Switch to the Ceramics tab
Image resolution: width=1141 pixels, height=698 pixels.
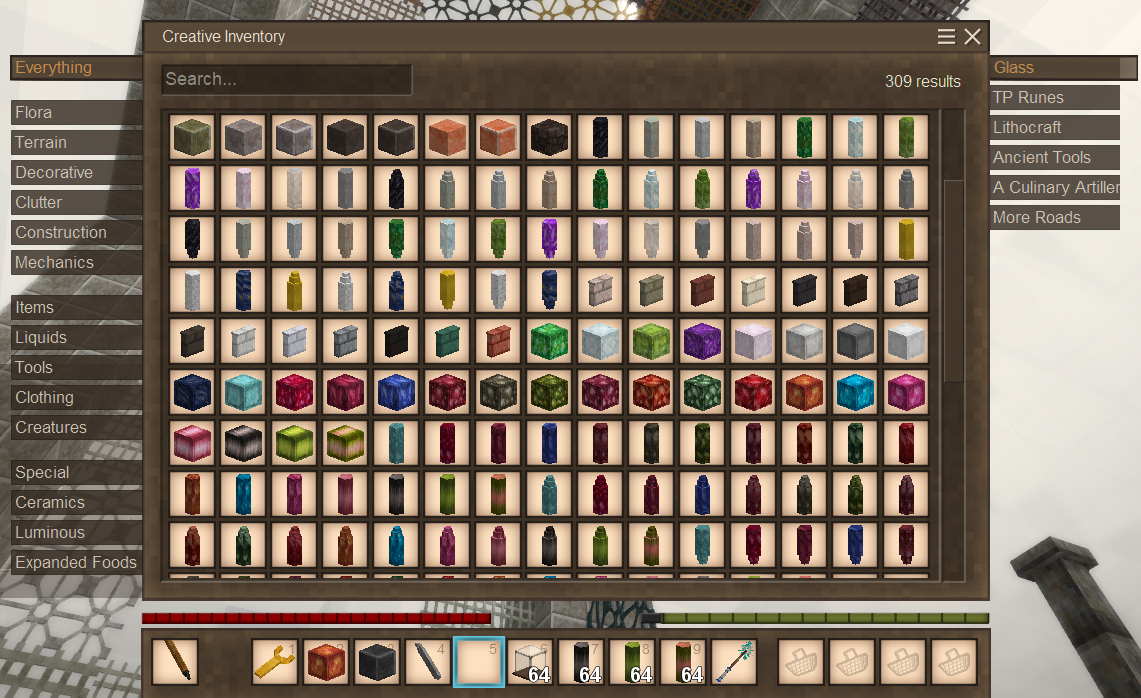[x=76, y=503]
